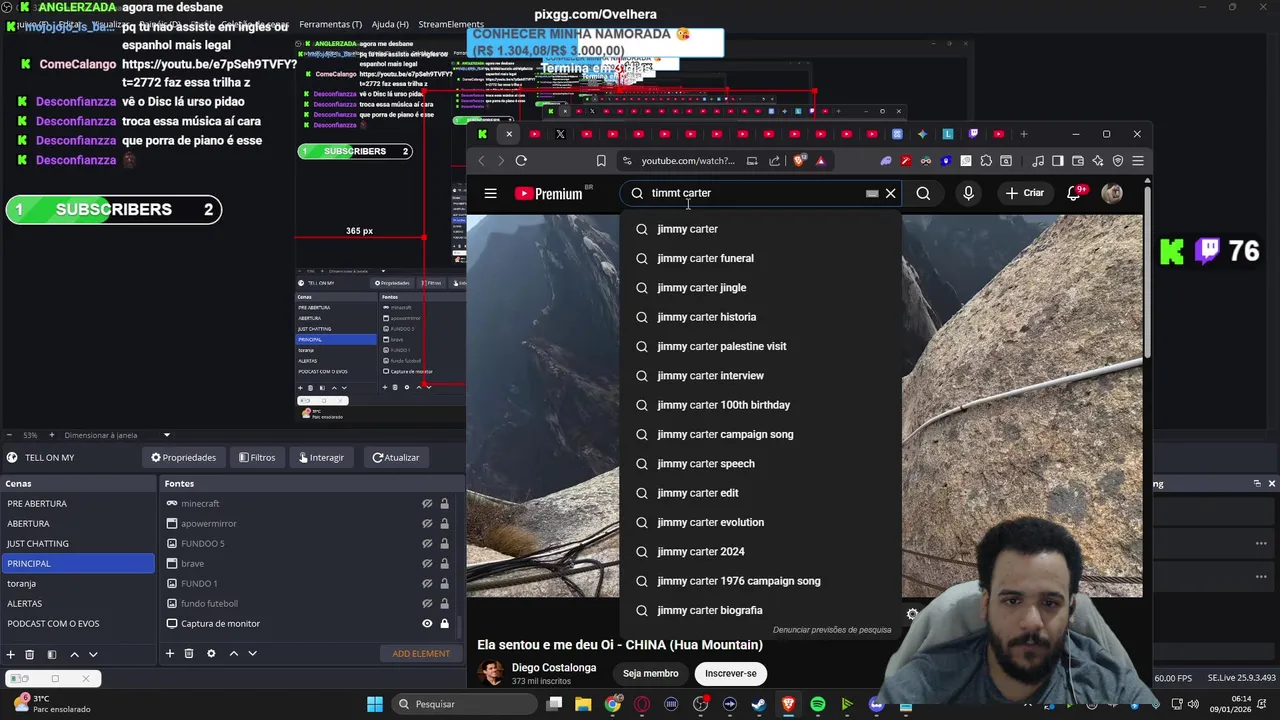Screen dimensions: 1280x720
Task: Click ADD ELEMENT button
Action: (421, 654)
